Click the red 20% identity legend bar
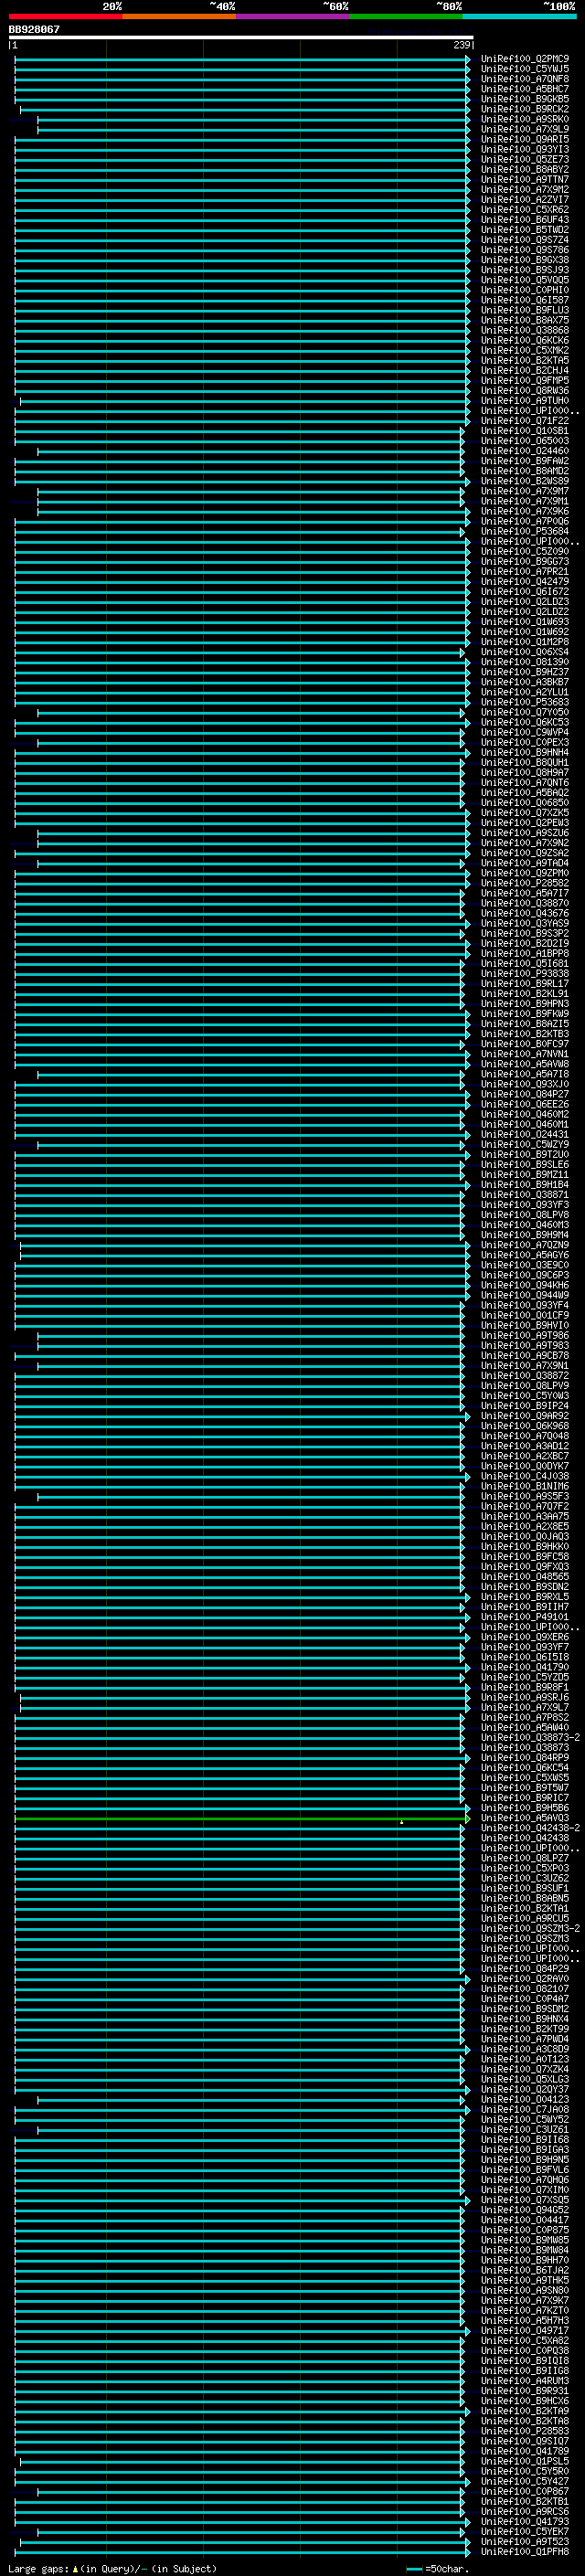Viewport: 585px width, 2576px height. 65,16
